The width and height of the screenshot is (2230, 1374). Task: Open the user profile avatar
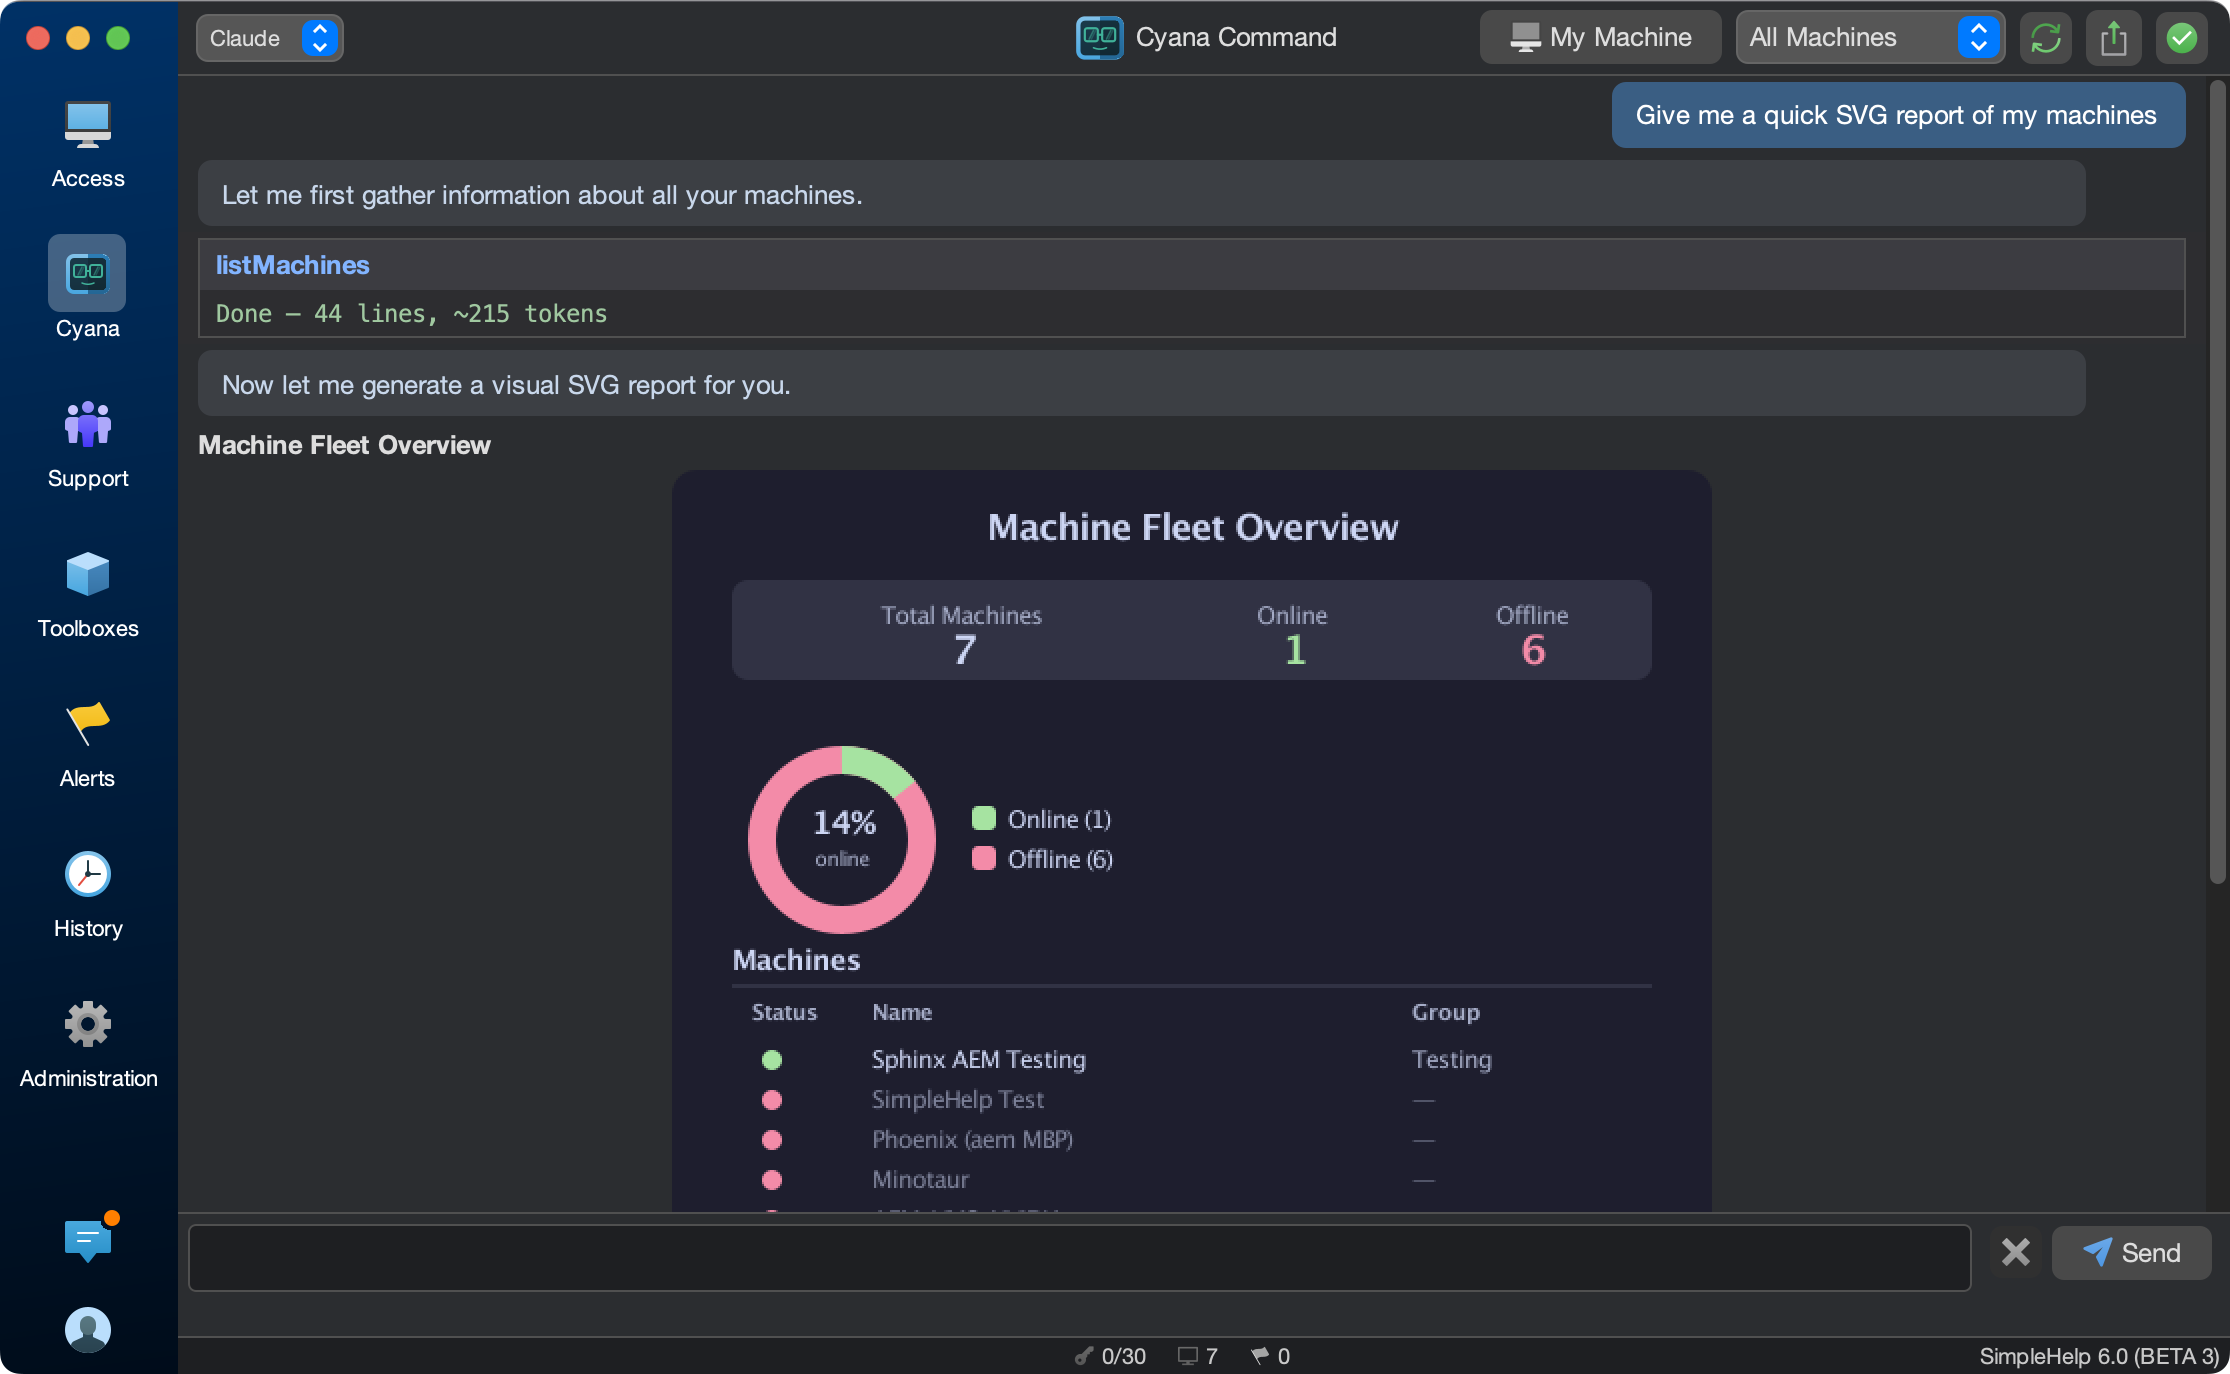(x=88, y=1329)
